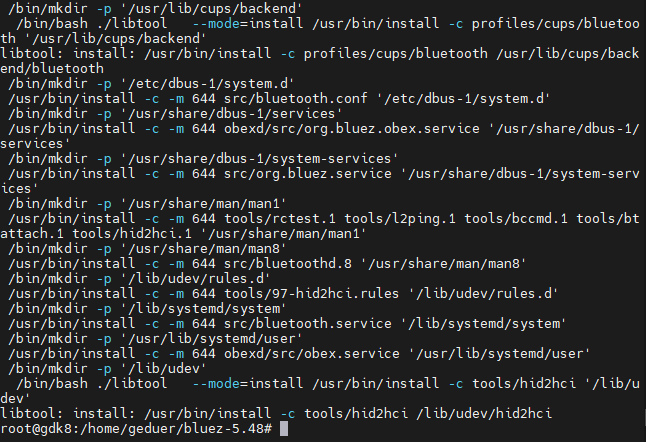Image resolution: width=646 pixels, height=442 pixels.
Task: Click the first --mode=install option text
Action: pos(248,24)
